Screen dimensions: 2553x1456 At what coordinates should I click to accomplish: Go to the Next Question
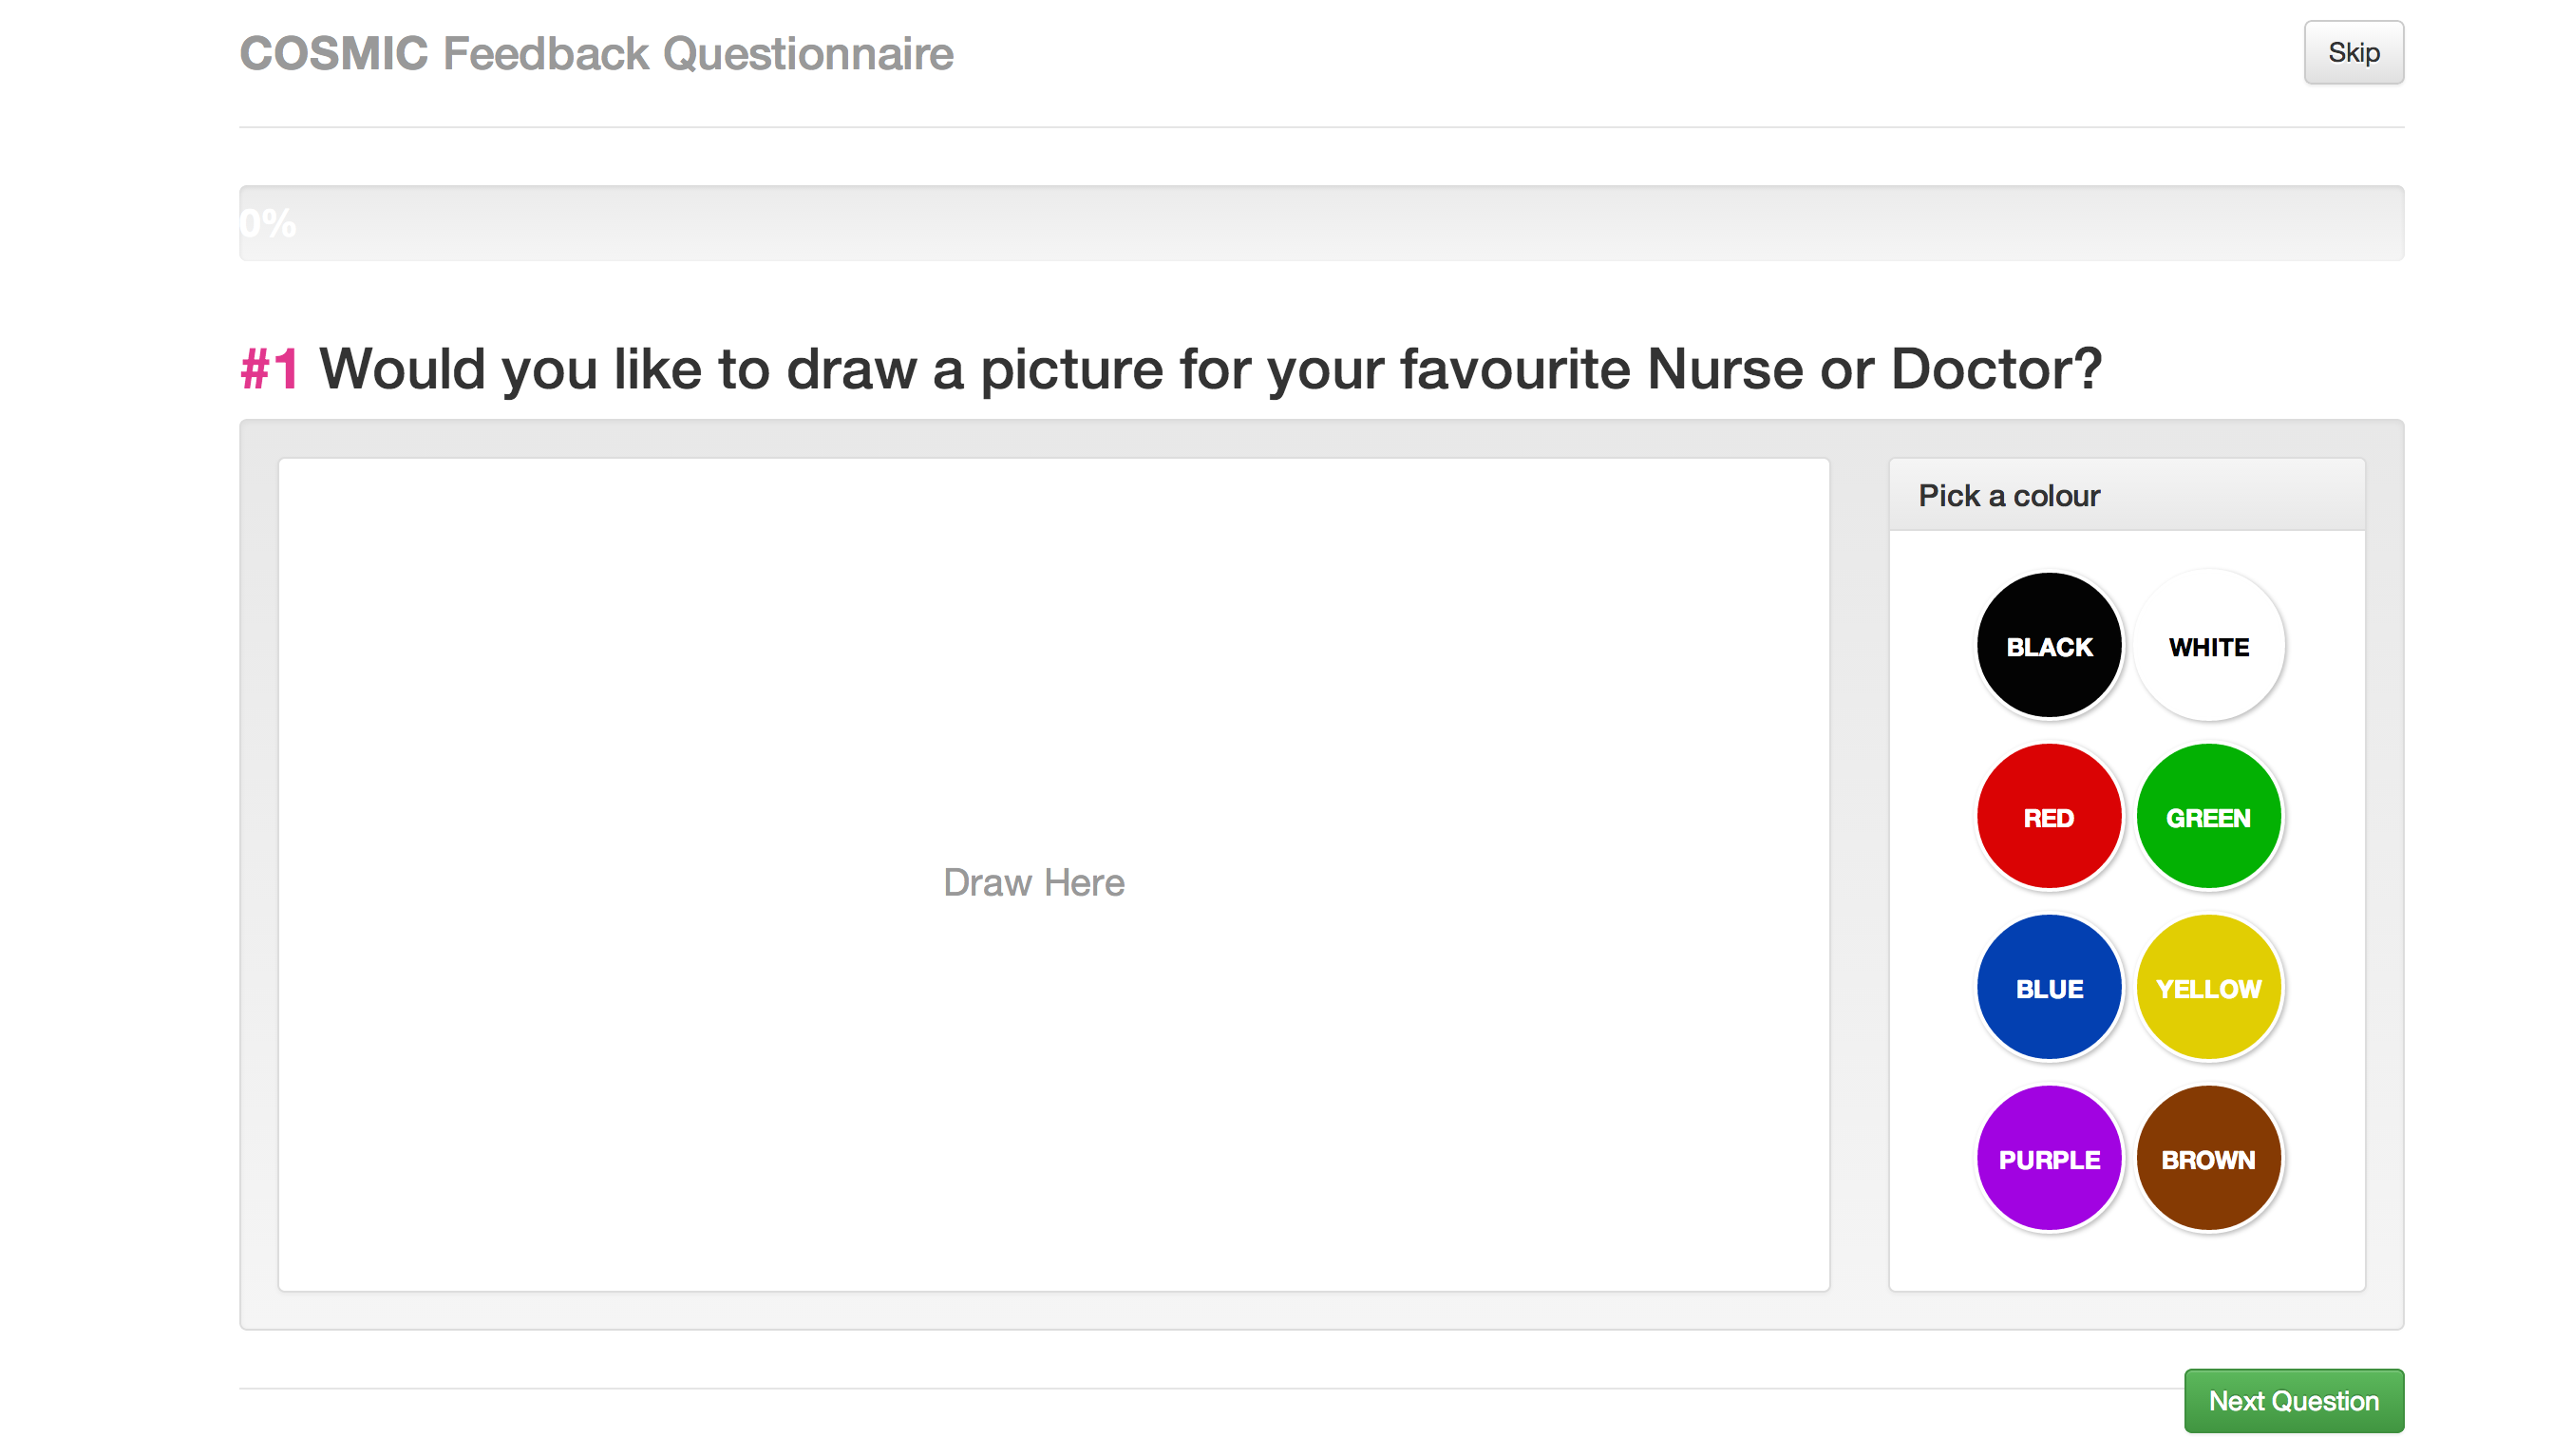tap(2292, 1400)
